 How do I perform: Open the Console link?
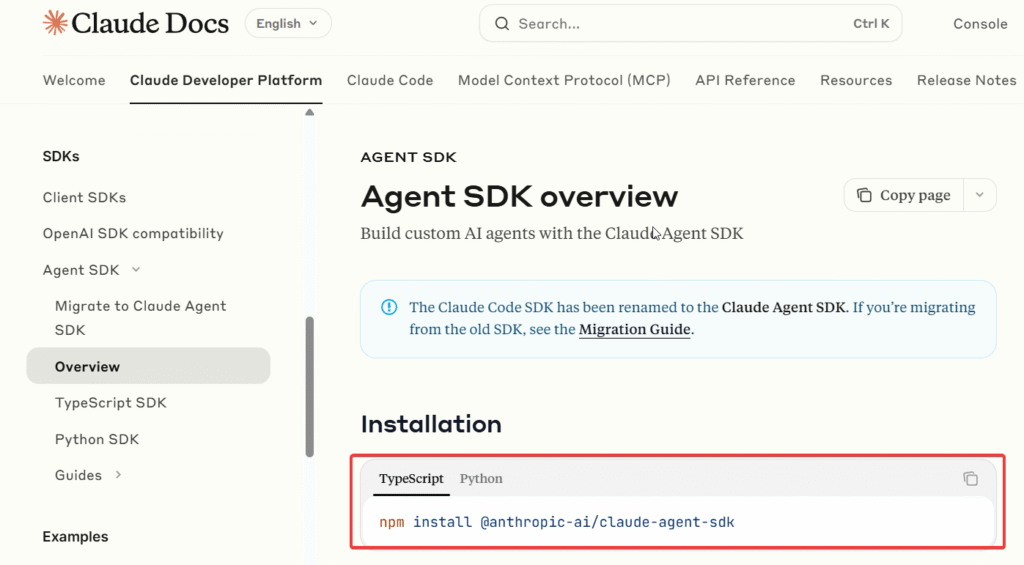(980, 24)
